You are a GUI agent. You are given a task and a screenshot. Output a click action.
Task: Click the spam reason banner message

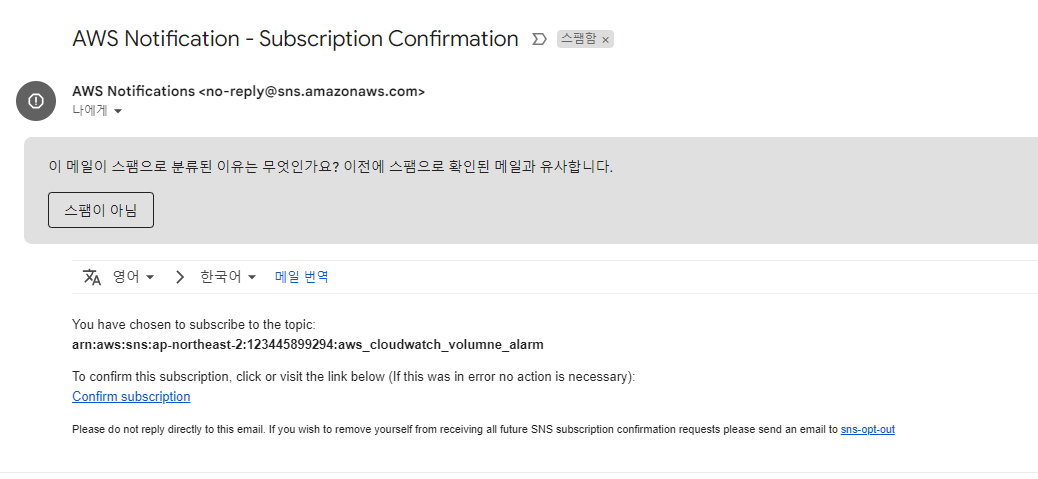coord(330,166)
